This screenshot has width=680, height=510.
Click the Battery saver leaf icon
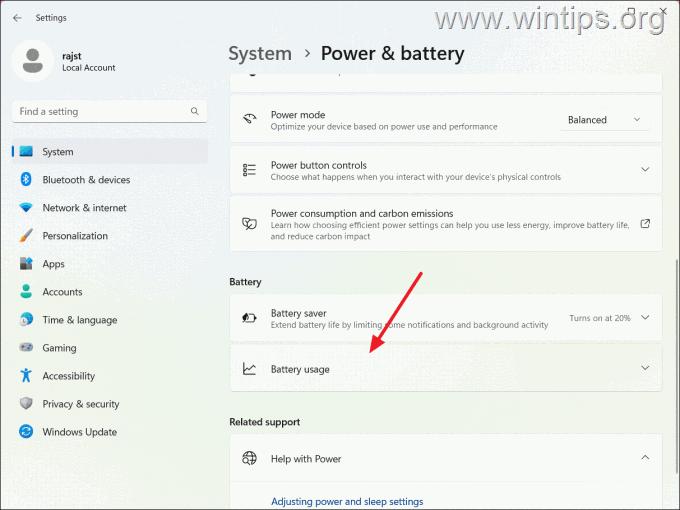[x=249, y=318]
